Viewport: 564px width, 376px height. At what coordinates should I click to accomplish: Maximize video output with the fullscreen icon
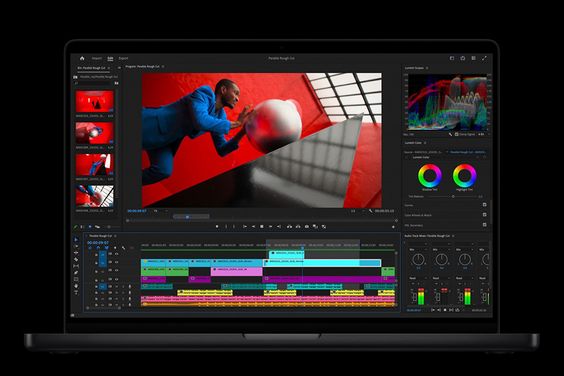tap(485, 58)
